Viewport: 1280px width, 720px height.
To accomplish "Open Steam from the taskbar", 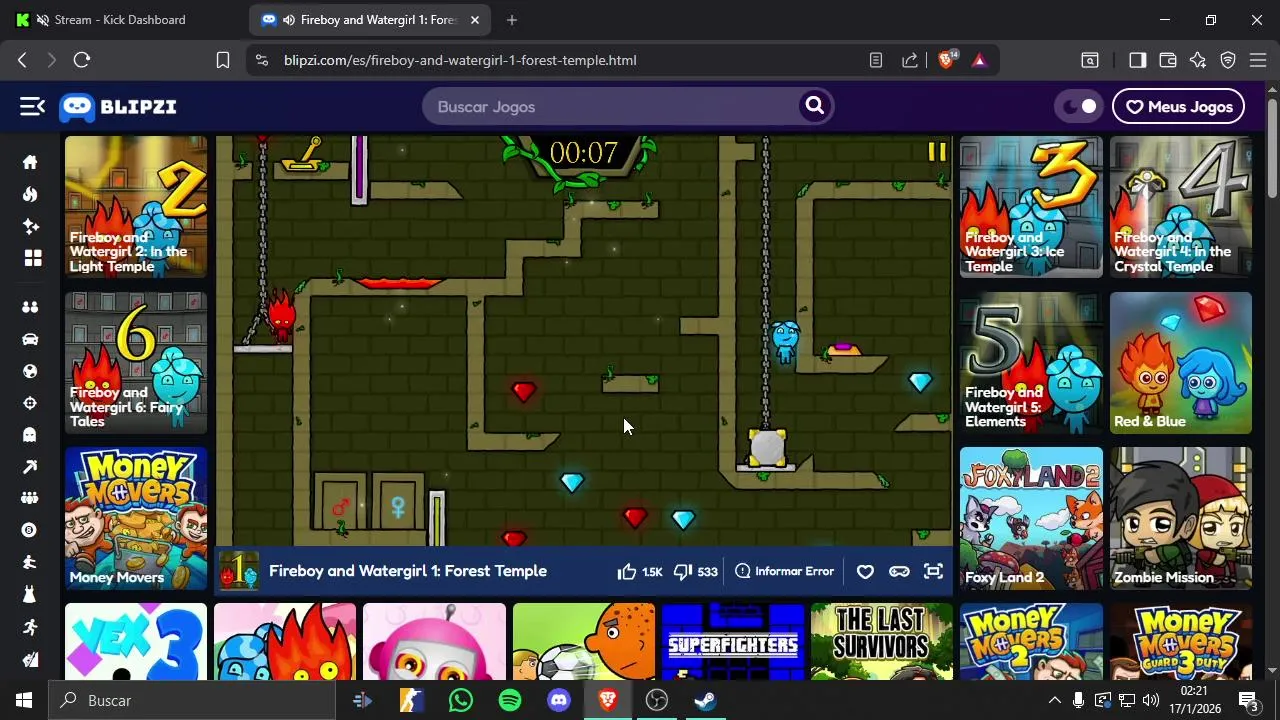I will click(x=706, y=700).
